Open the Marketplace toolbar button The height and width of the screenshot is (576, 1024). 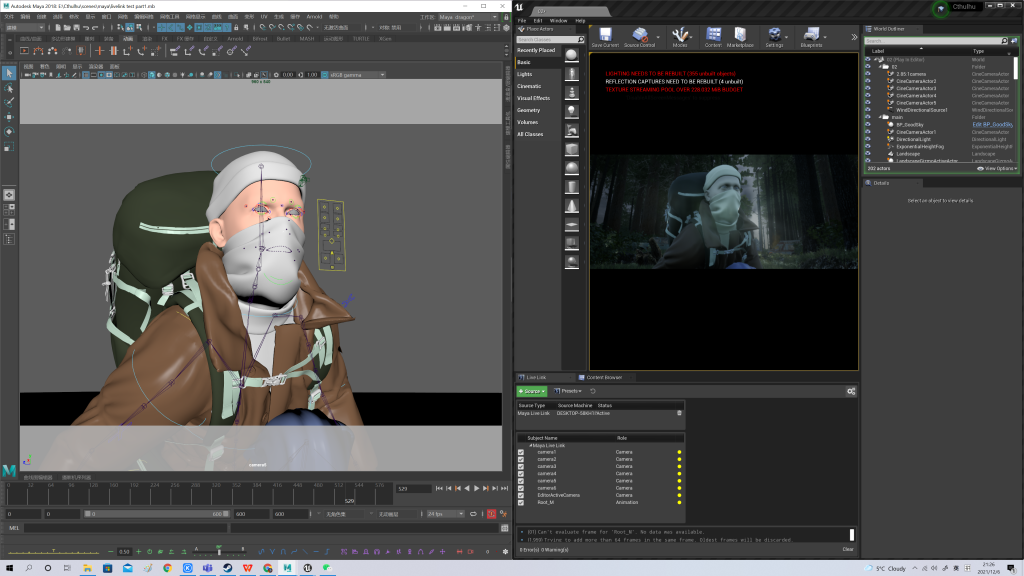tap(740, 37)
